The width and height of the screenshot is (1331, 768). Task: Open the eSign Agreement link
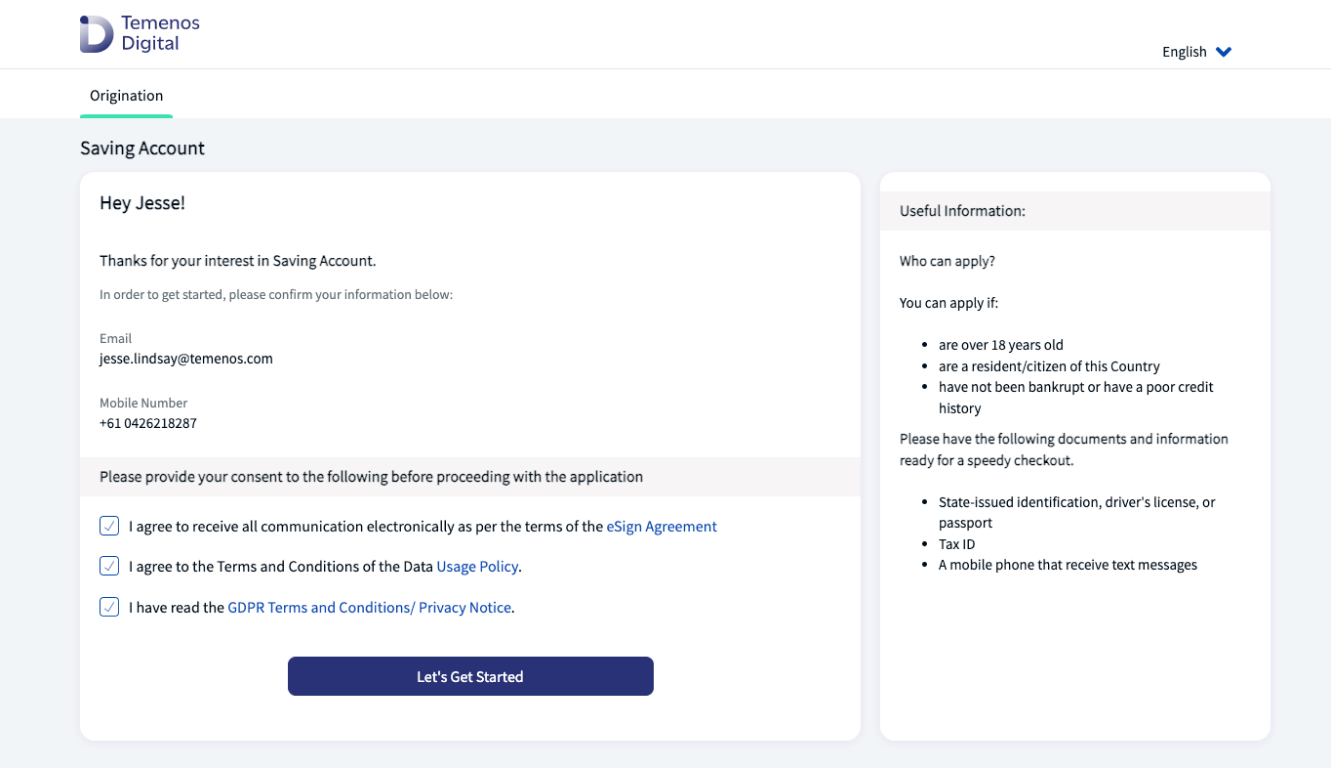[661, 526]
